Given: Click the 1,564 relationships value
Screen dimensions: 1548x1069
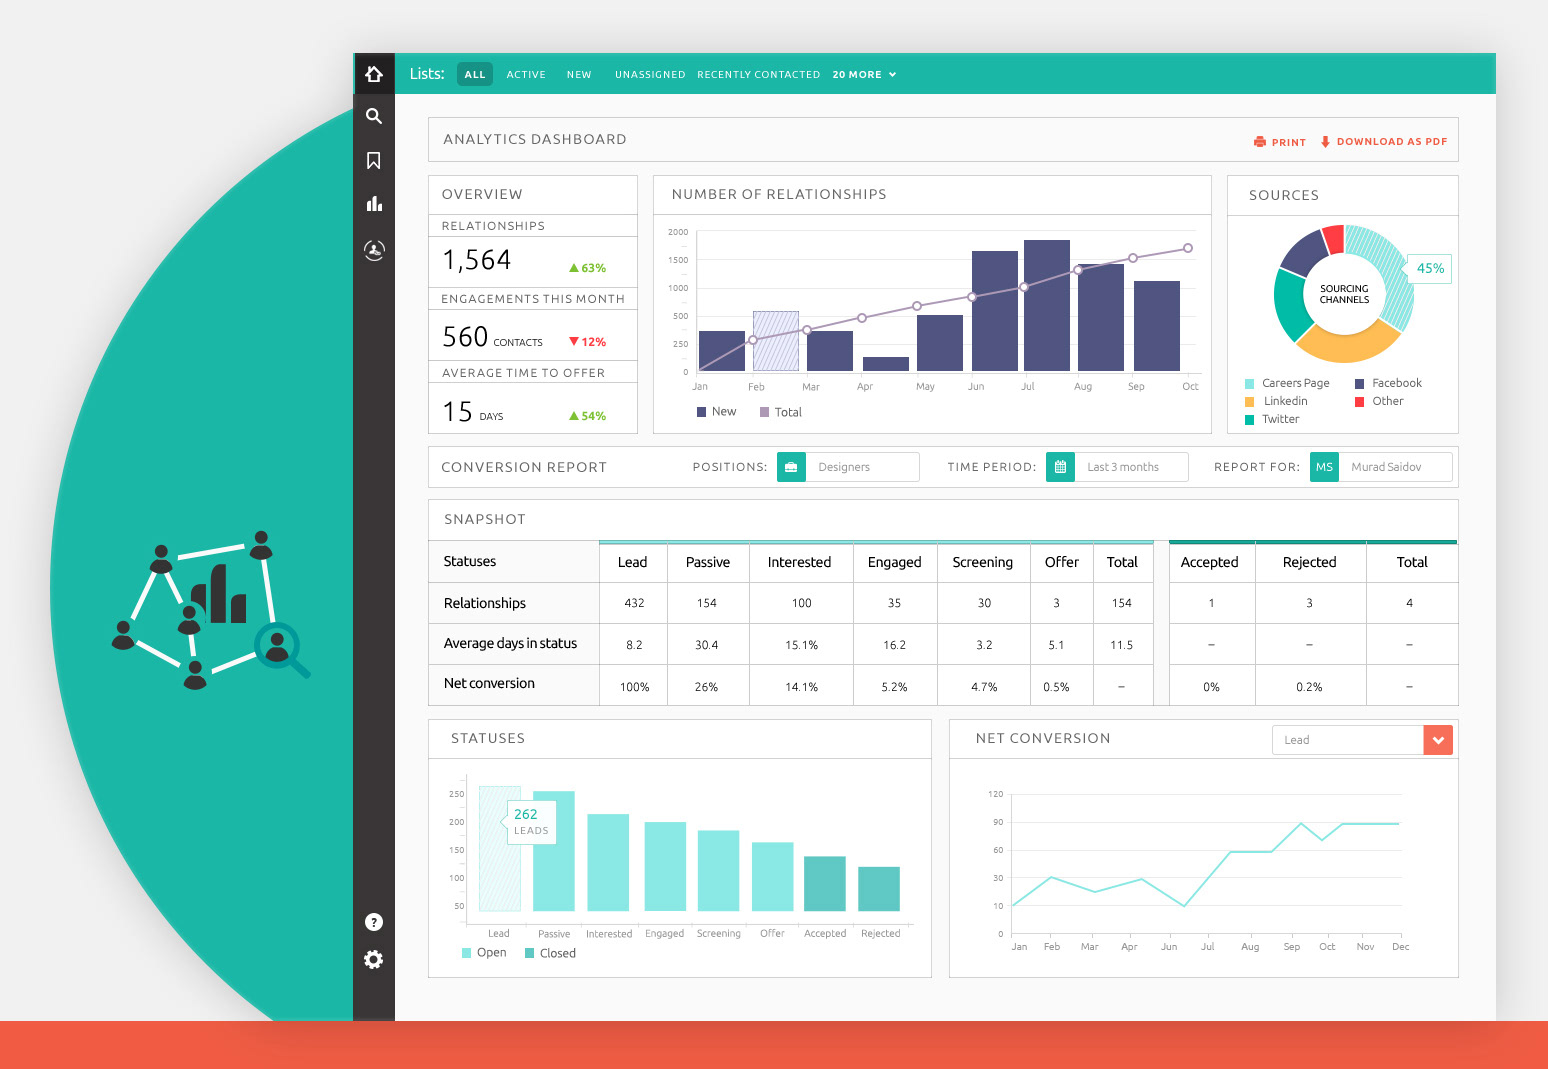Looking at the screenshot, I should (x=477, y=260).
